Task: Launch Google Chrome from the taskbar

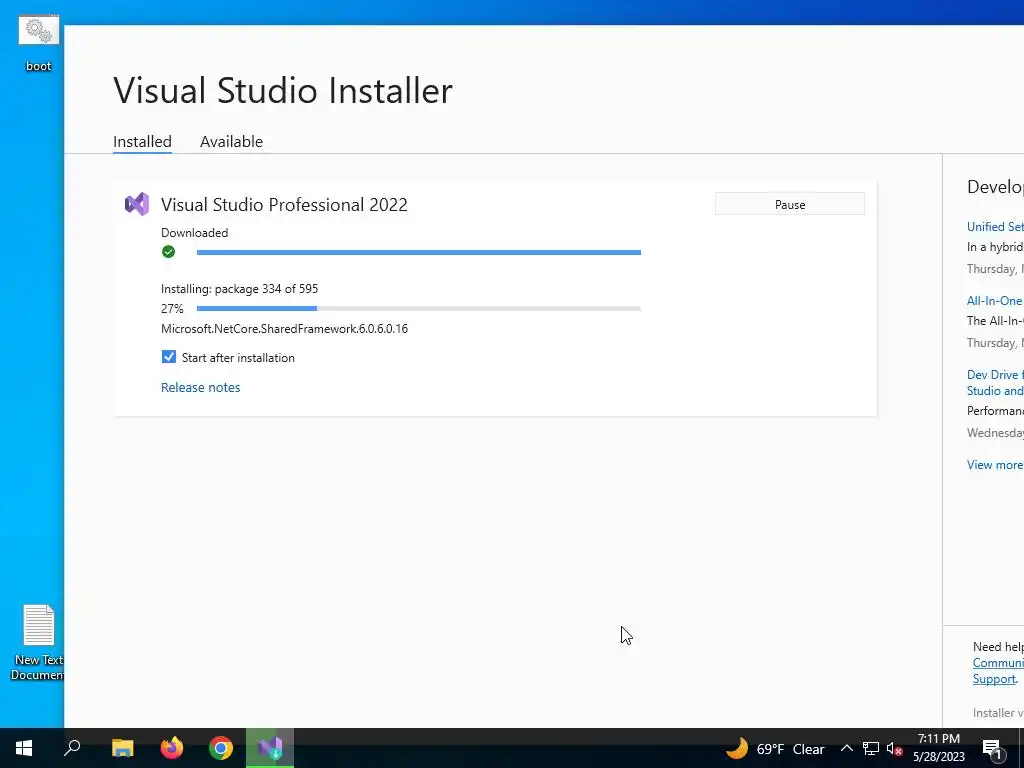Action: point(221,748)
